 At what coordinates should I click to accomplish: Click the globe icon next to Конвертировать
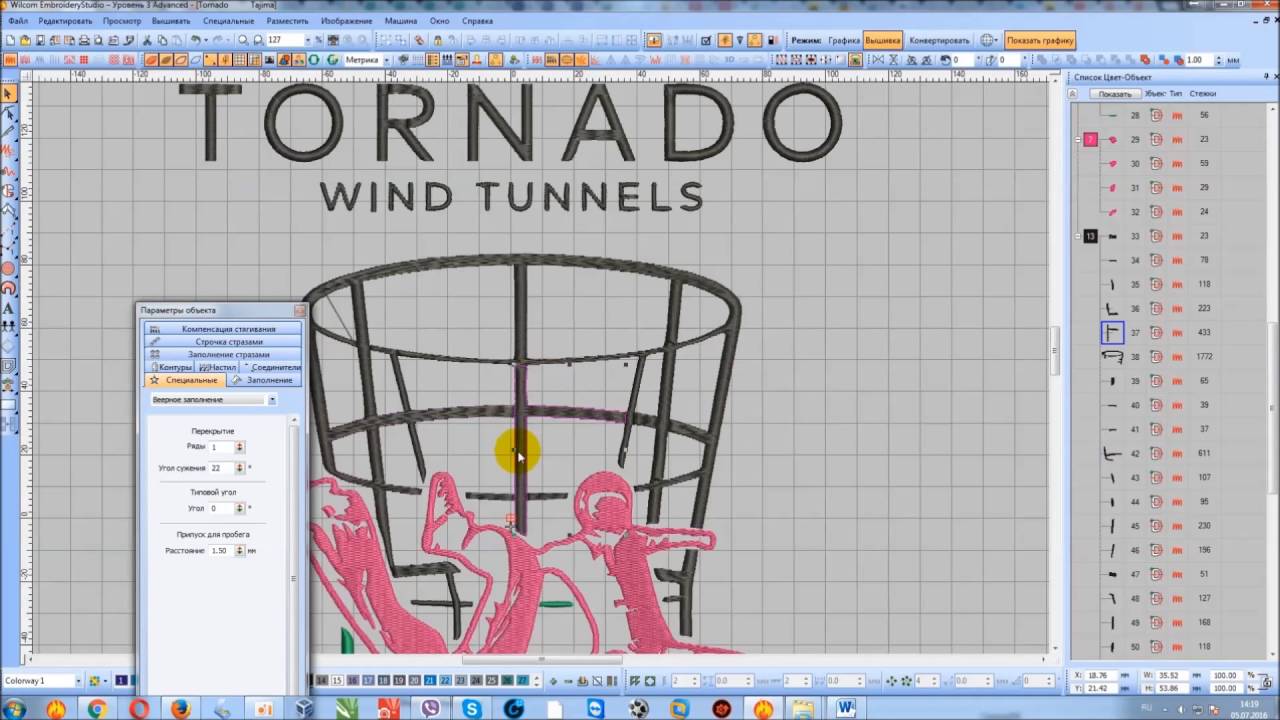click(988, 40)
